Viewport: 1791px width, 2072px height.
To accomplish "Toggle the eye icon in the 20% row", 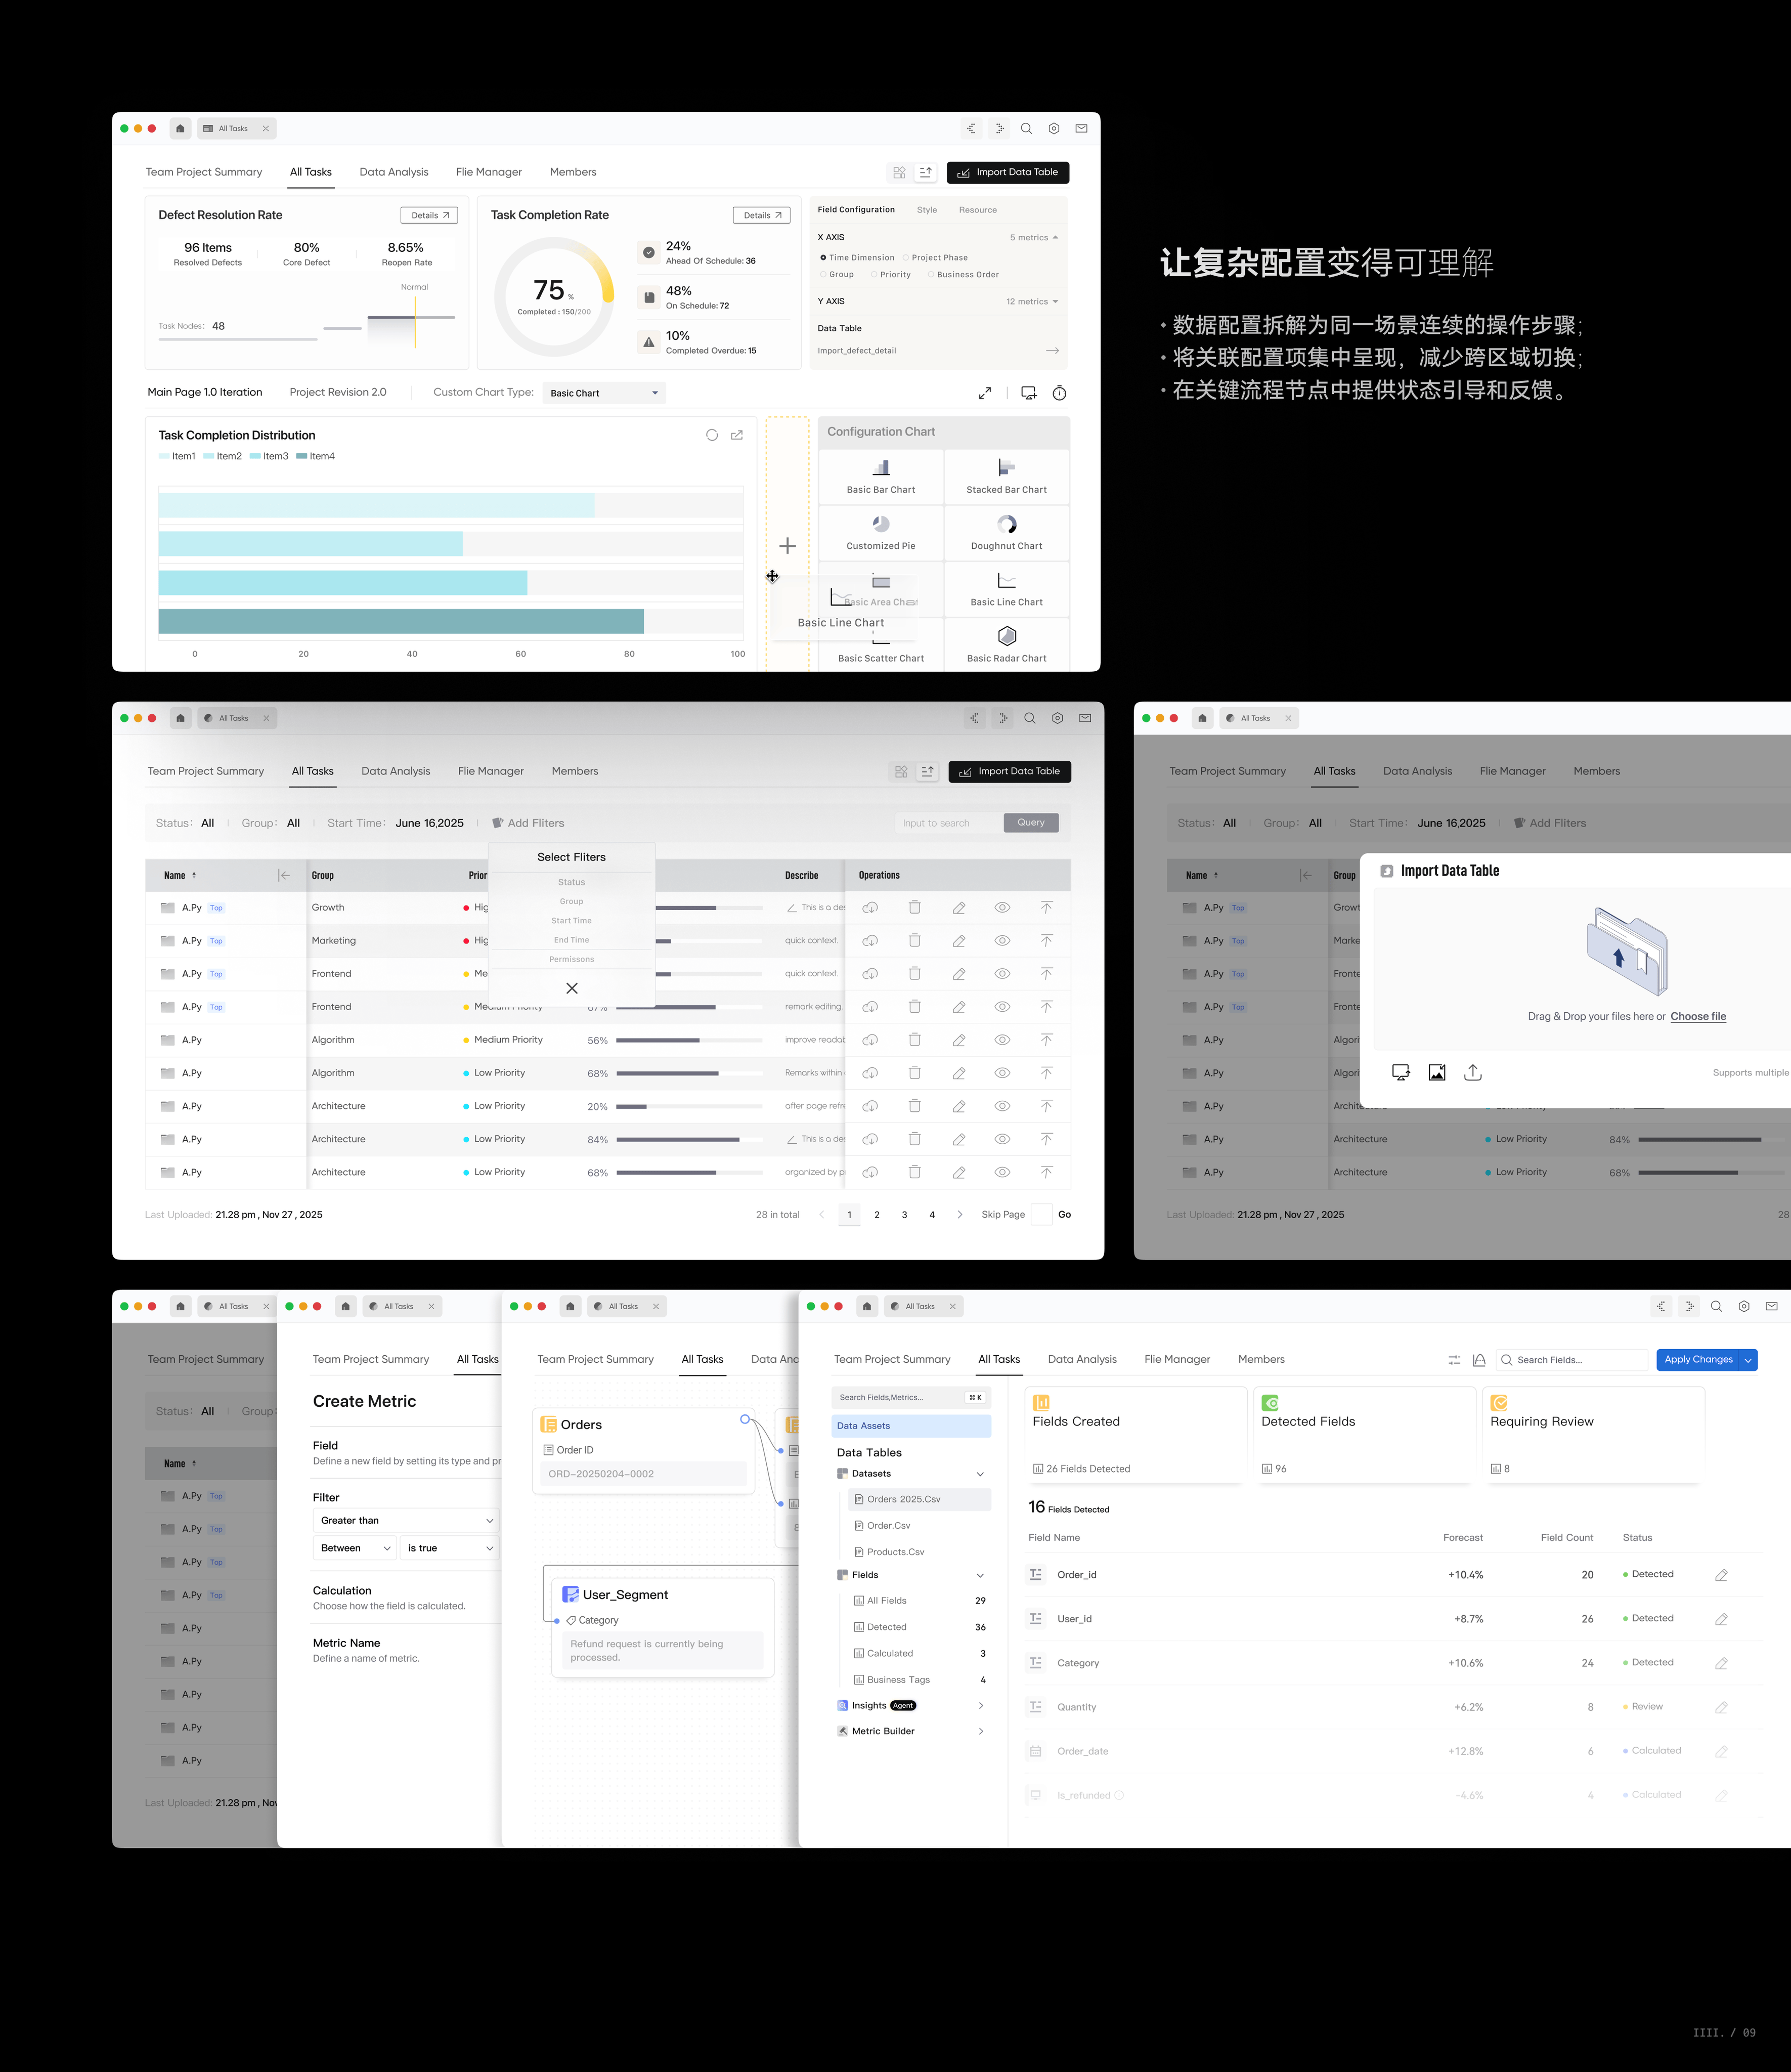I will click(1002, 1106).
